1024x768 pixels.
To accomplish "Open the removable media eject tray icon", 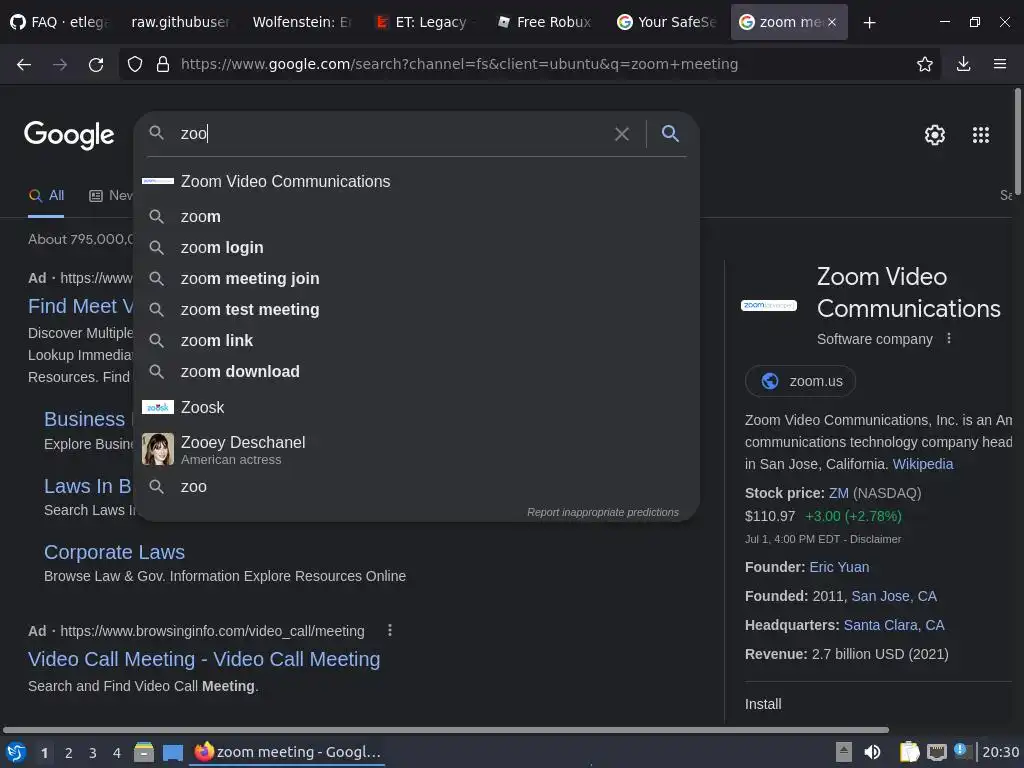I will (843, 752).
